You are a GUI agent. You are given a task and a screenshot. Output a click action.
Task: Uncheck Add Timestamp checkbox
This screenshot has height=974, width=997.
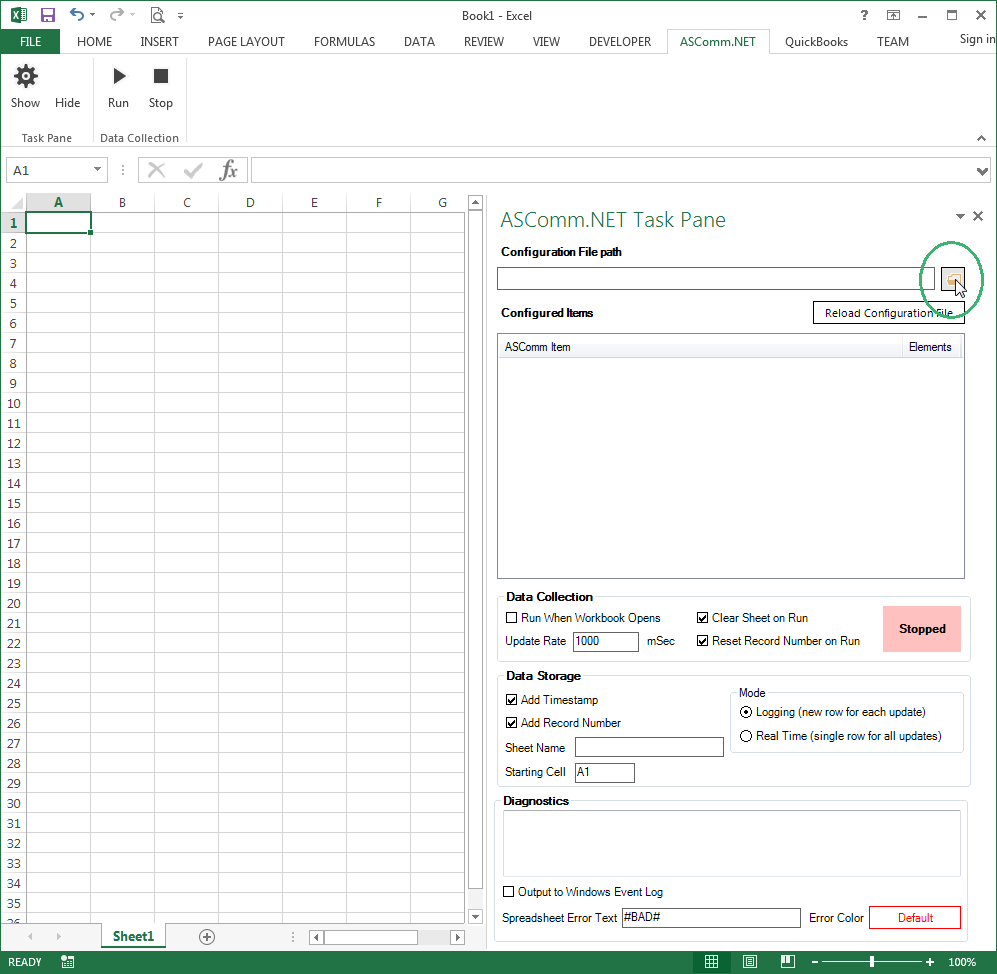click(x=511, y=699)
